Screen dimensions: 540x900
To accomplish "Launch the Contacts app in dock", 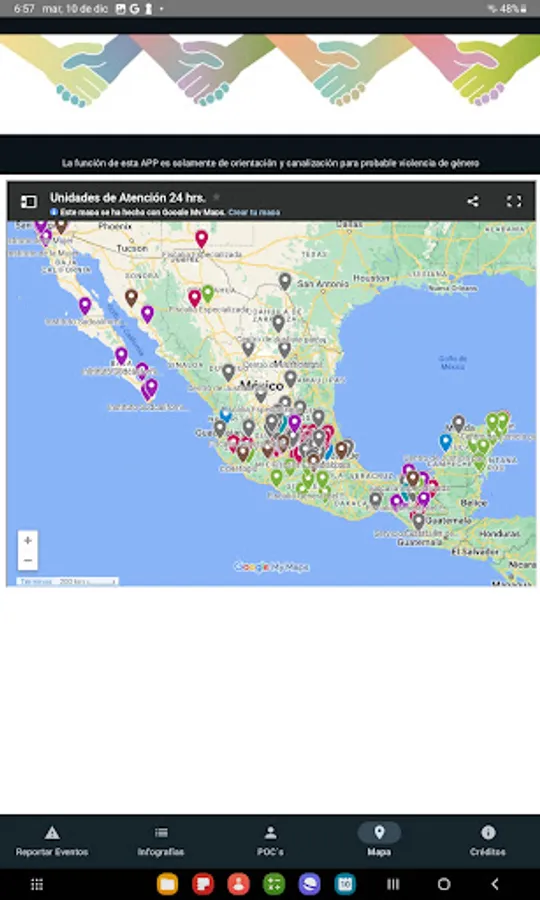I will (x=238, y=884).
